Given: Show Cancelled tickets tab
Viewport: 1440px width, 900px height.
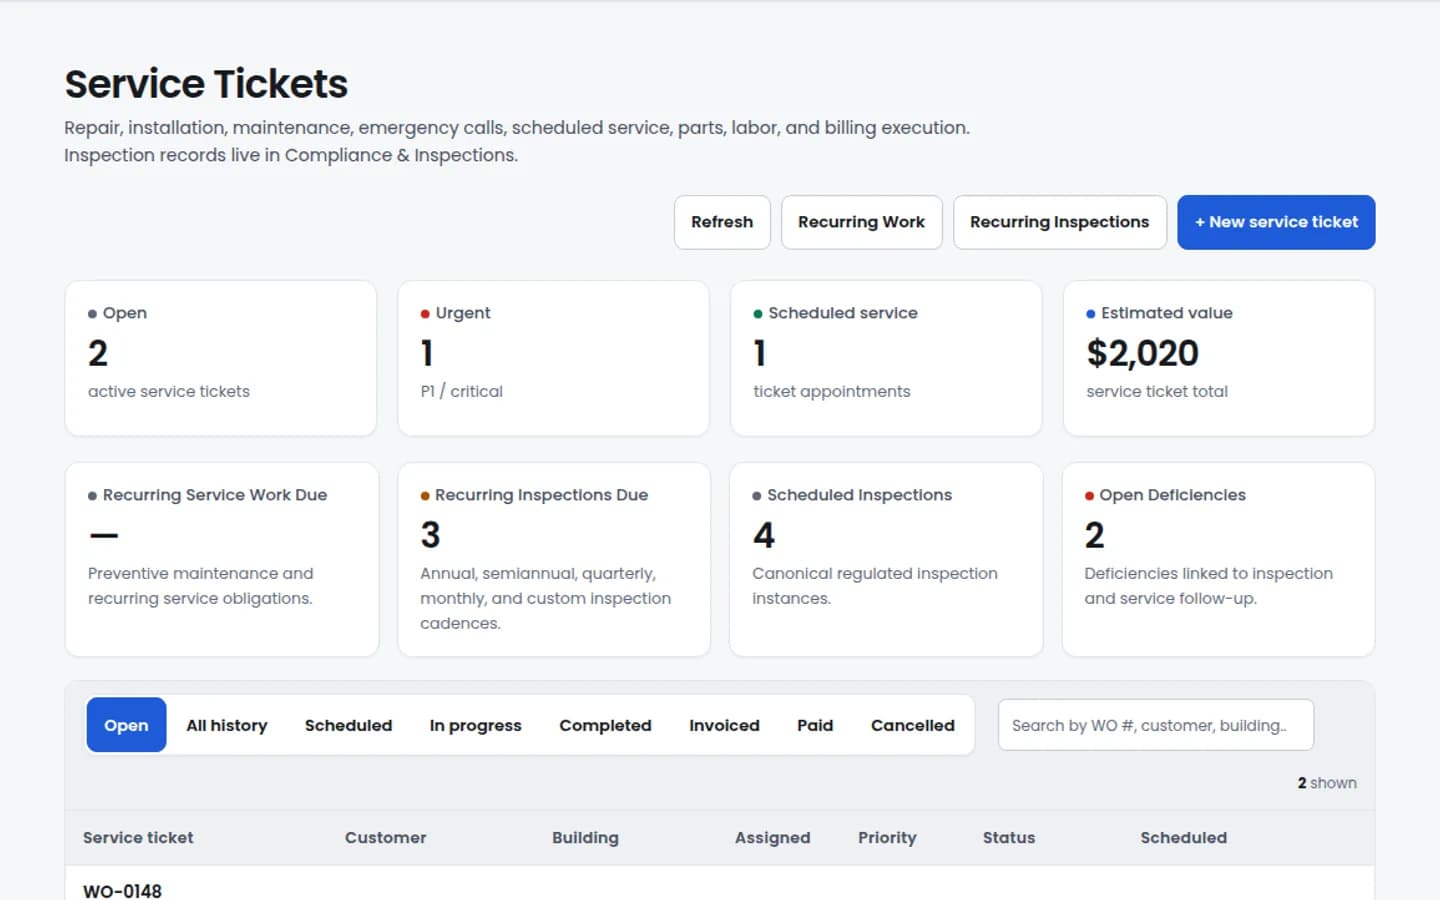Looking at the screenshot, I should [912, 725].
